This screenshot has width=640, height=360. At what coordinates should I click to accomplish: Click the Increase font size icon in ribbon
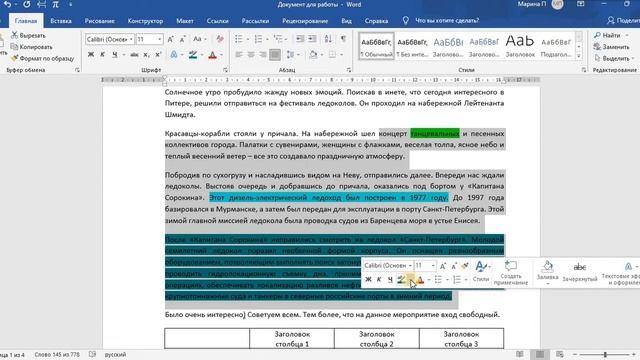(x=171, y=39)
